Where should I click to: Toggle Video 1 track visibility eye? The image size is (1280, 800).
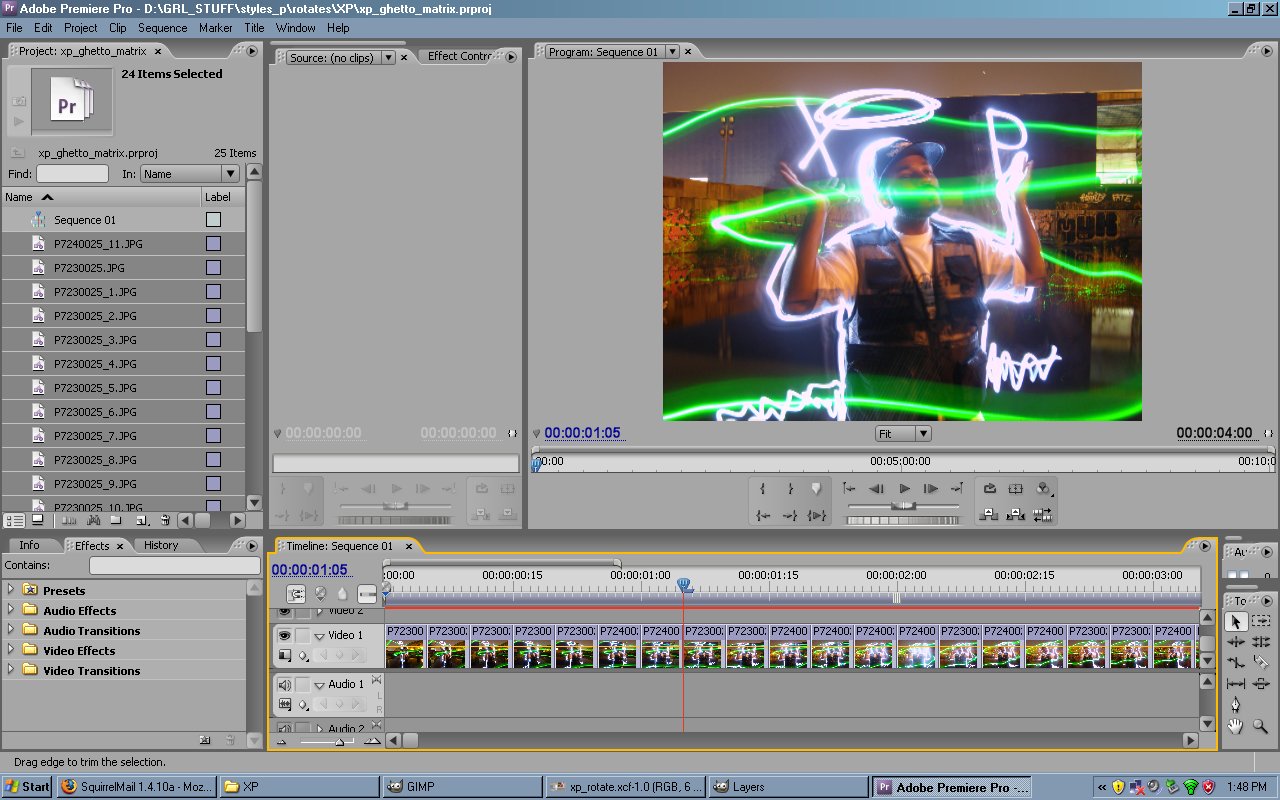[285, 636]
